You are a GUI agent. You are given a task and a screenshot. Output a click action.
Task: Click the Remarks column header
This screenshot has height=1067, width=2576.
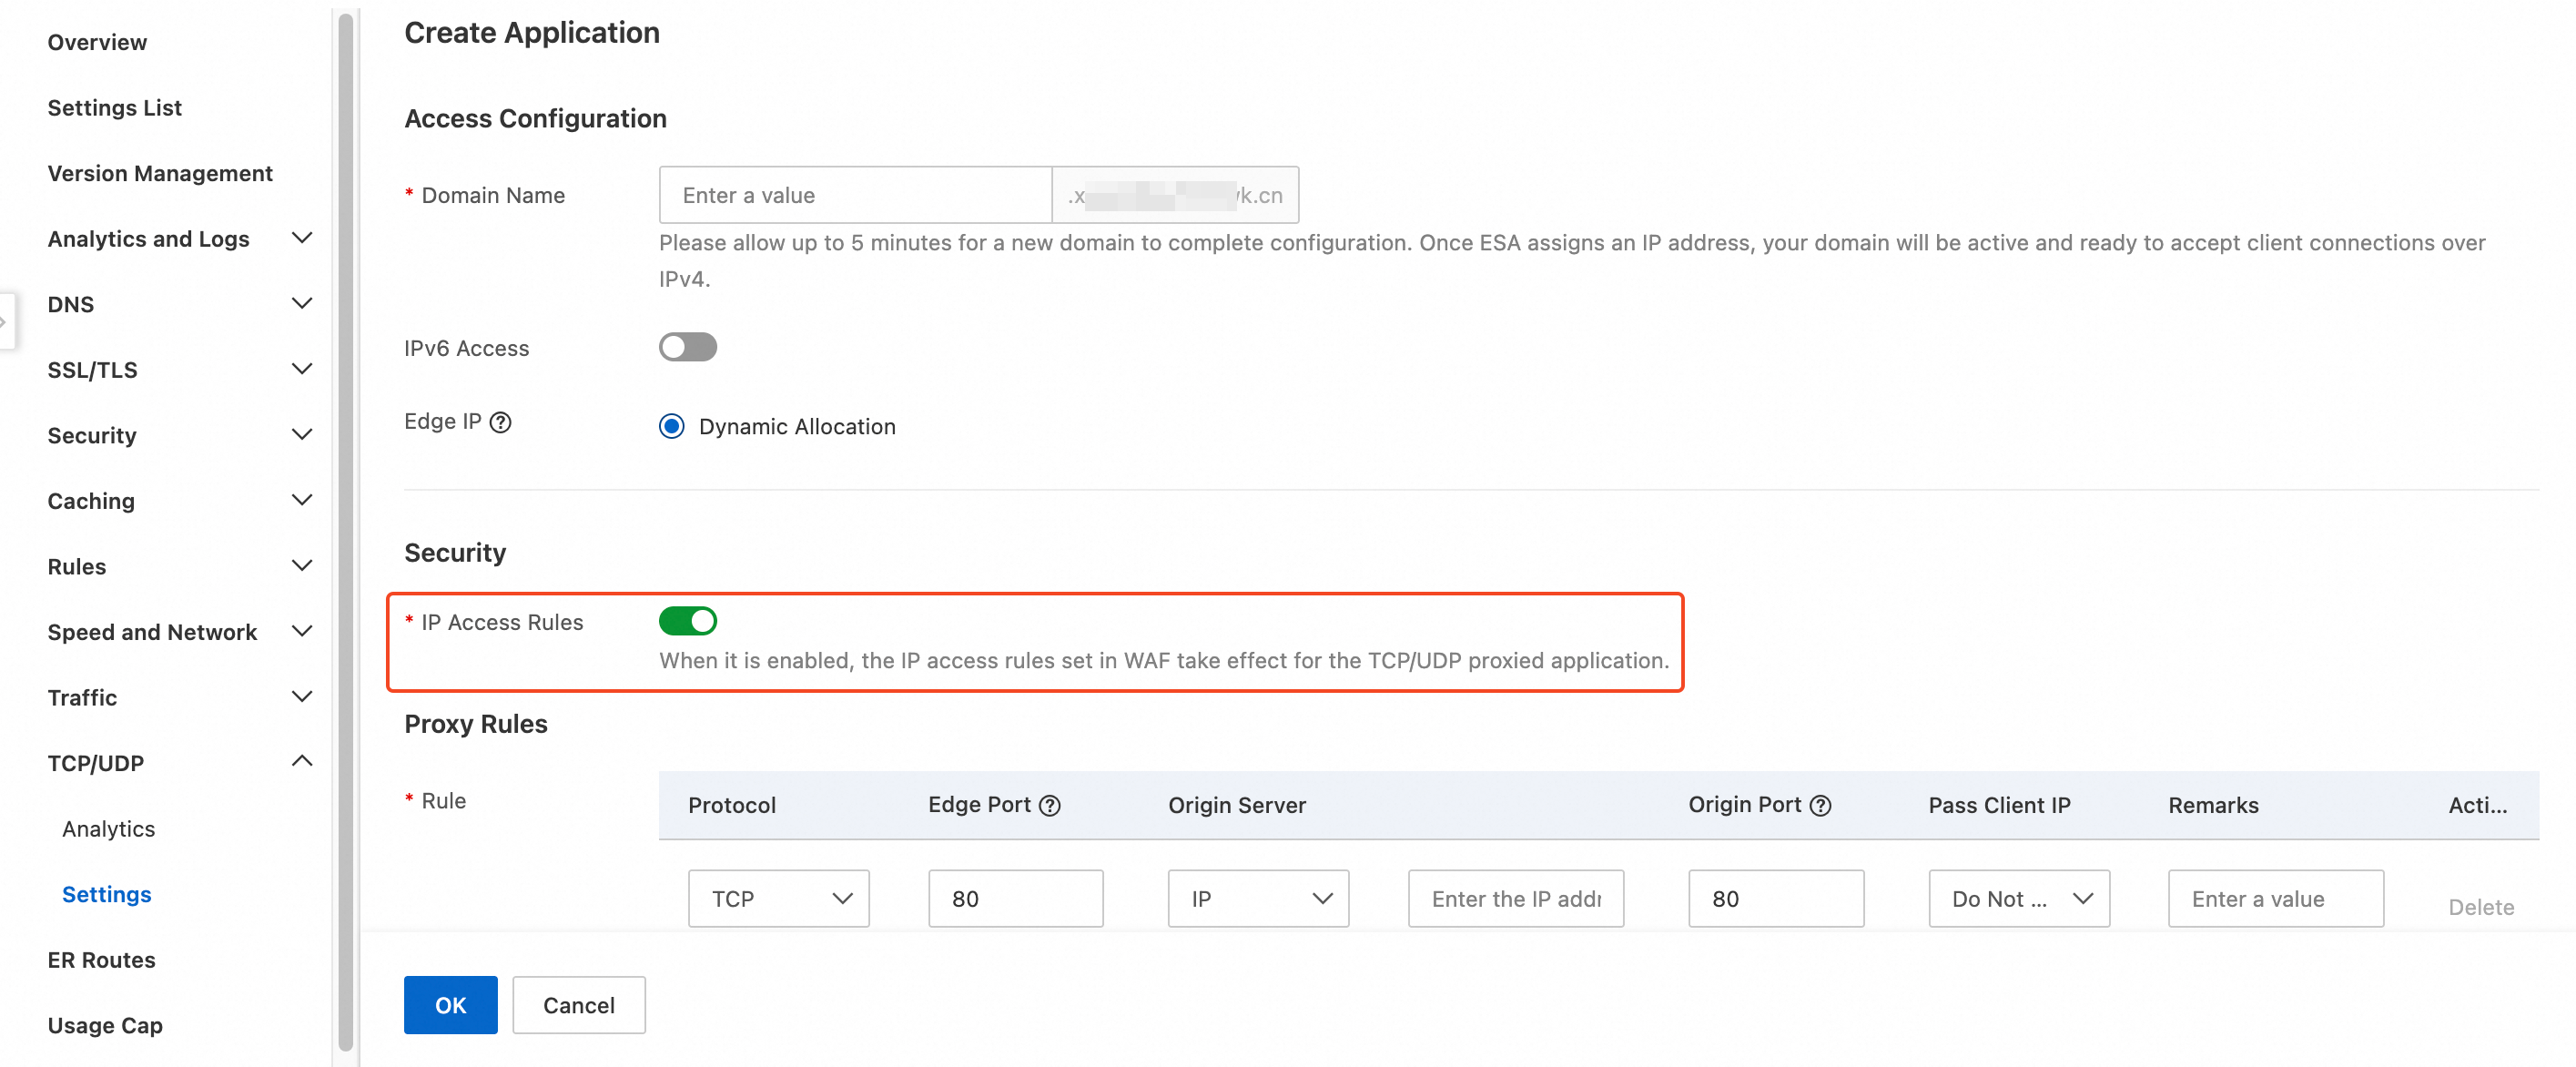tap(2212, 805)
